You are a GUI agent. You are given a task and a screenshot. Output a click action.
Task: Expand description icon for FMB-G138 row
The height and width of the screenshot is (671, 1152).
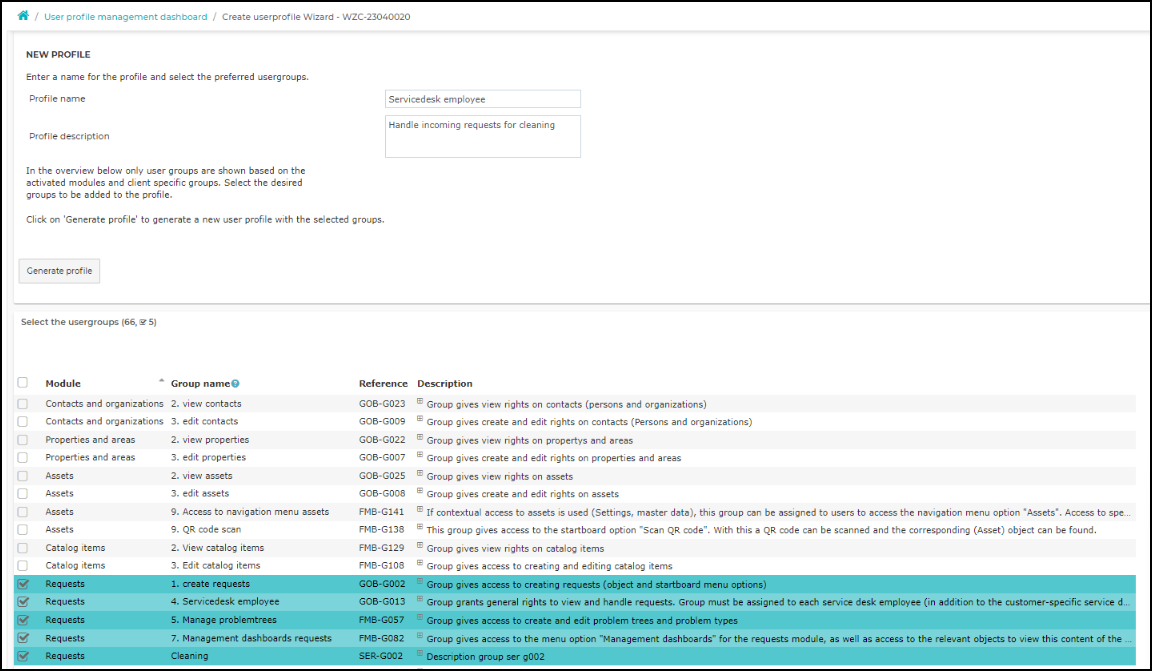pos(420,527)
